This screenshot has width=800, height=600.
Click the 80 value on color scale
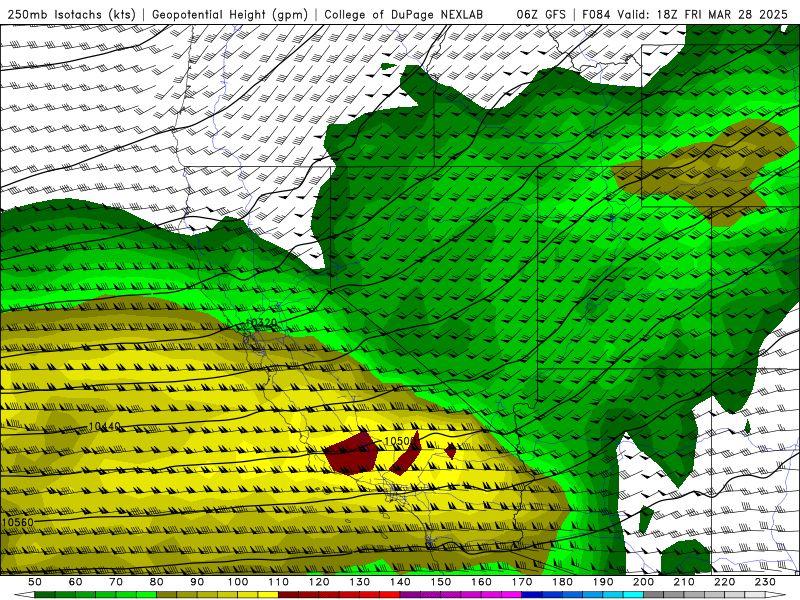(157, 582)
